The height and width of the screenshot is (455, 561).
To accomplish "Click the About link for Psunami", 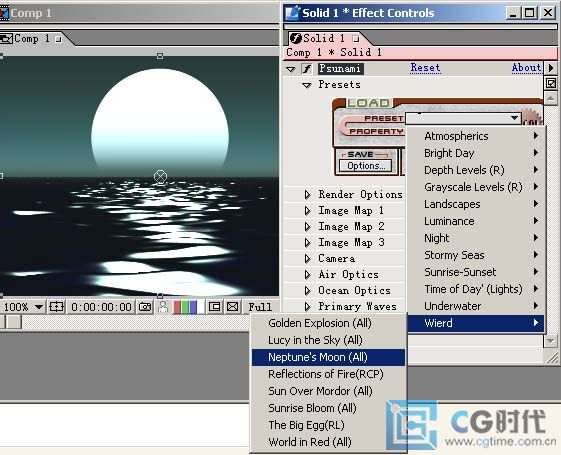I will point(526,68).
